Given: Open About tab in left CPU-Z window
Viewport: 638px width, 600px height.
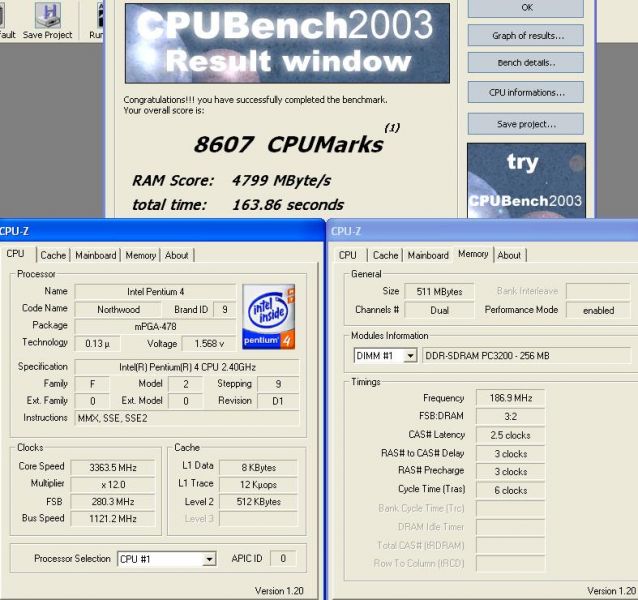Looking at the screenshot, I should pyautogui.click(x=177, y=255).
